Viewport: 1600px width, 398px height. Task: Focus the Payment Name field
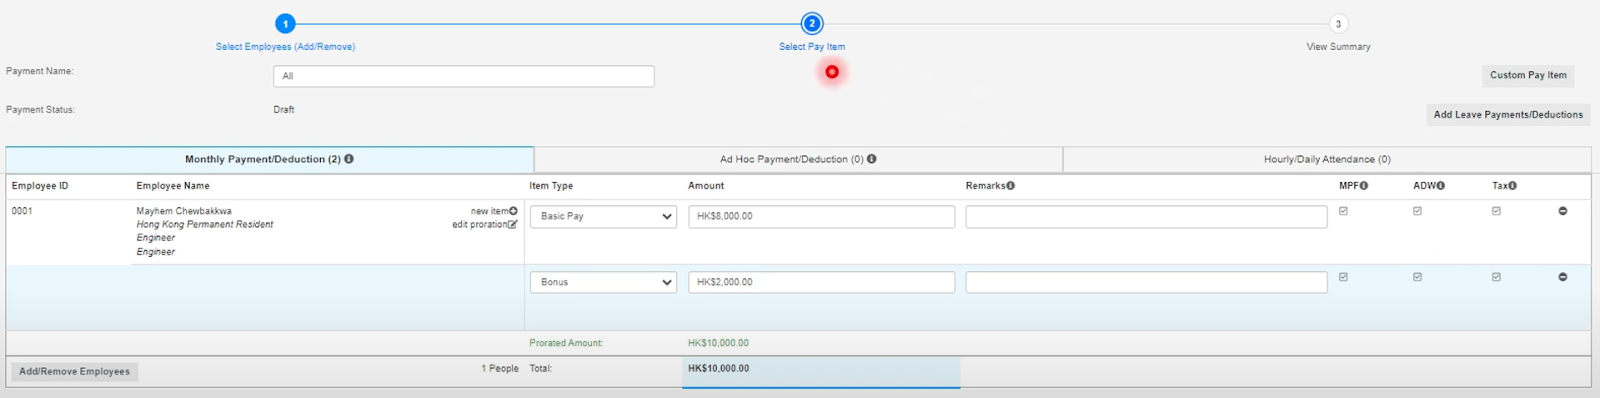tap(464, 76)
